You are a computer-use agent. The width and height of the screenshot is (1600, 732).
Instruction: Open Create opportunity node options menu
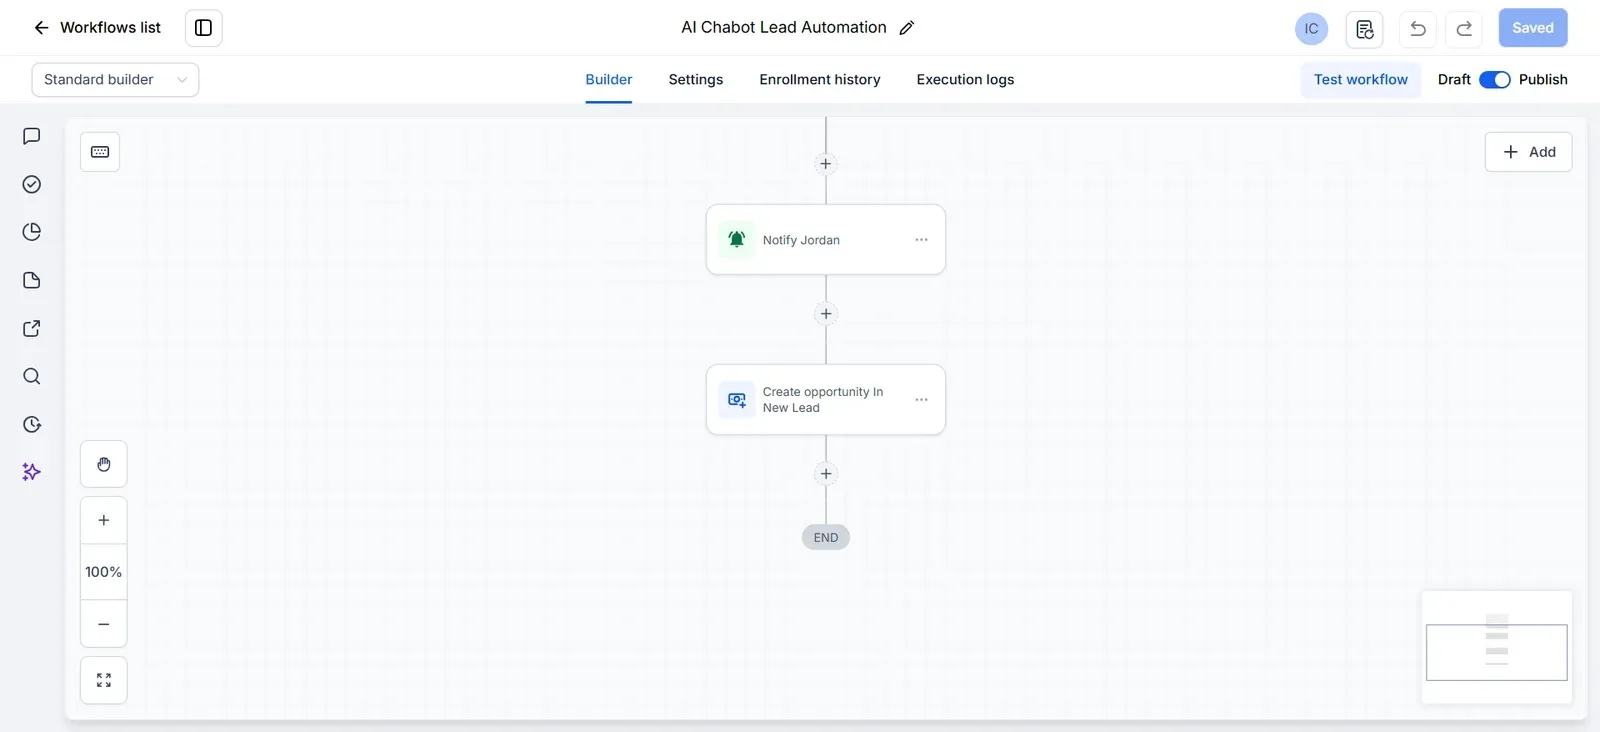pyautogui.click(x=921, y=400)
